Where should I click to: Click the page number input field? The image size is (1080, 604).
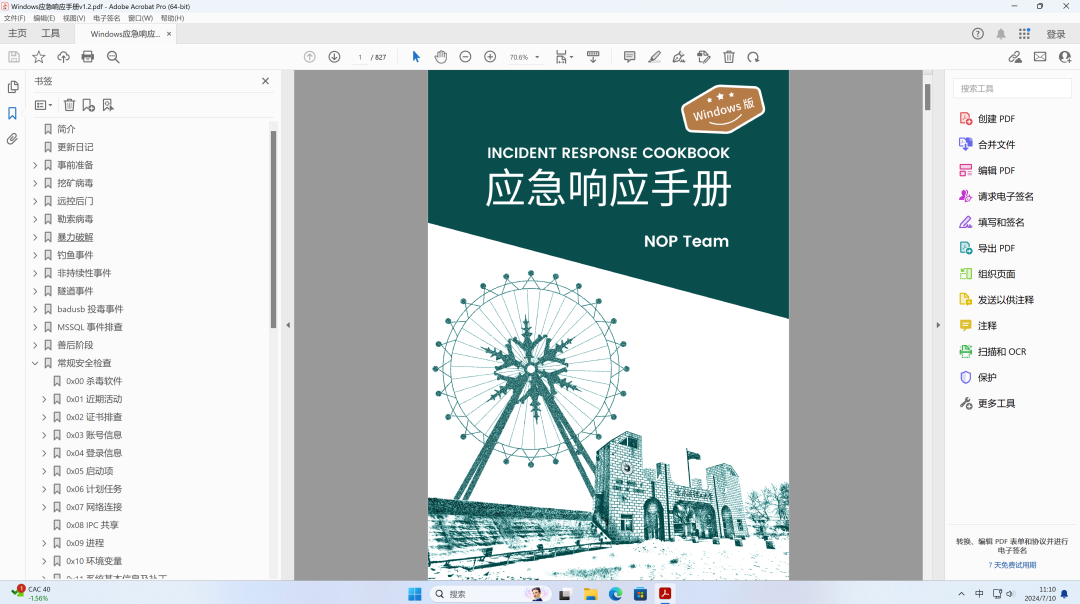[x=359, y=57]
